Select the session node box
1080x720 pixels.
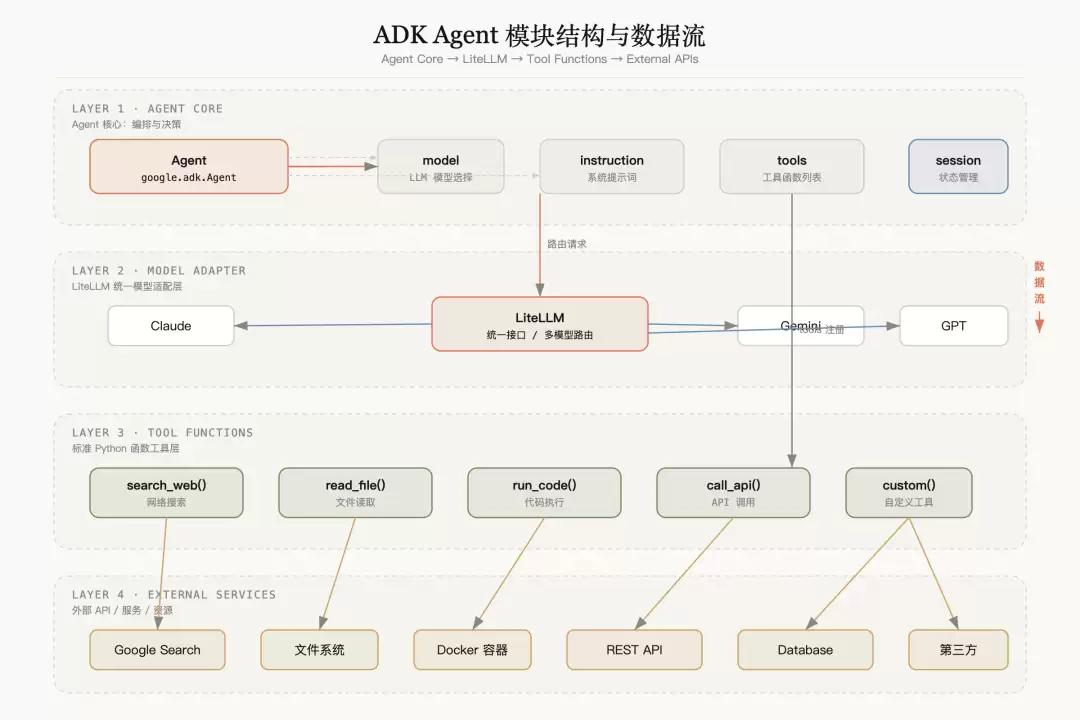click(x=958, y=167)
